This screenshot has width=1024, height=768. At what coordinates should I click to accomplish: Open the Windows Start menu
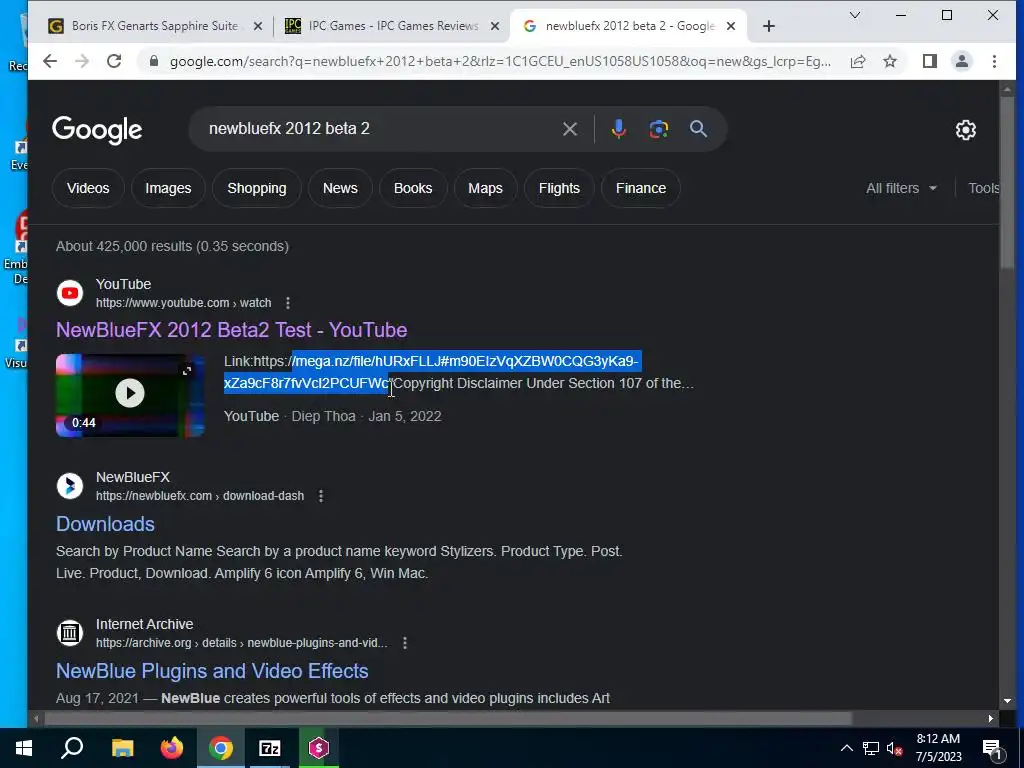pyautogui.click(x=24, y=748)
